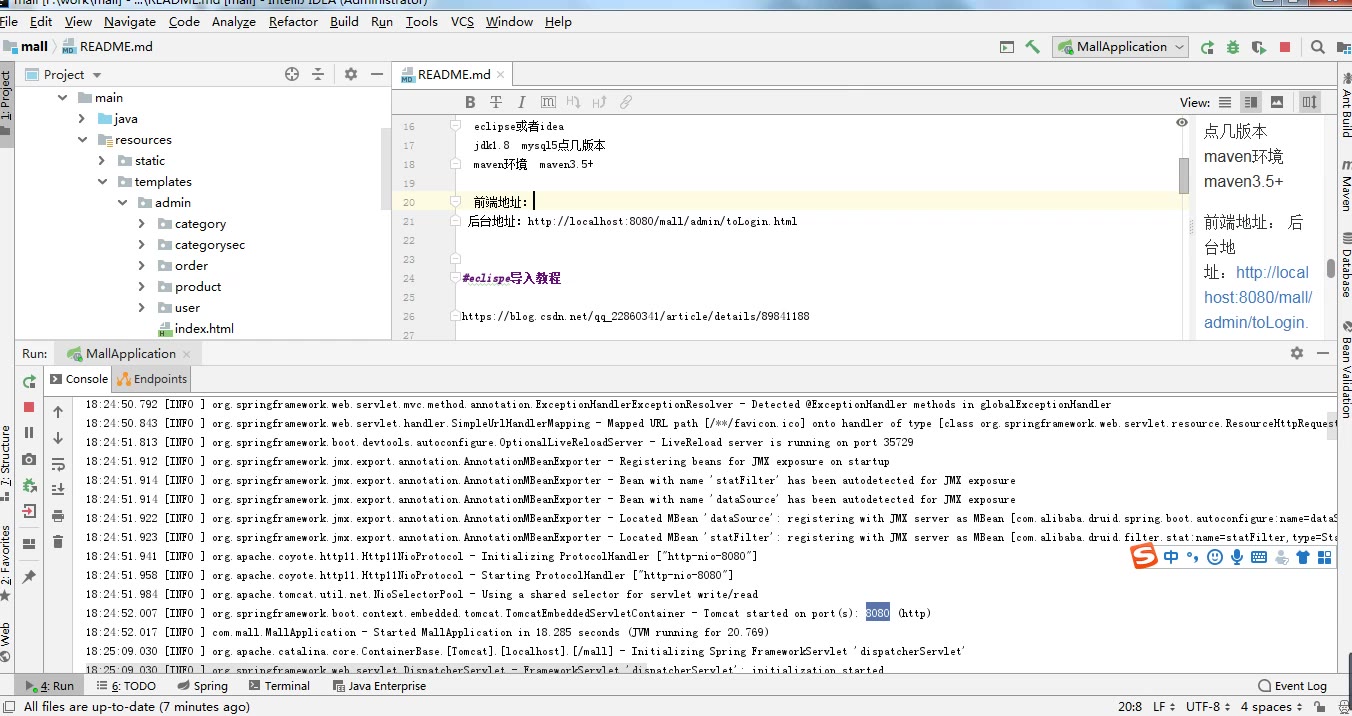Viewport: 1352px width, 716px height.
Task: Click the markdown link insertion icon
Action: pos(626,102)
